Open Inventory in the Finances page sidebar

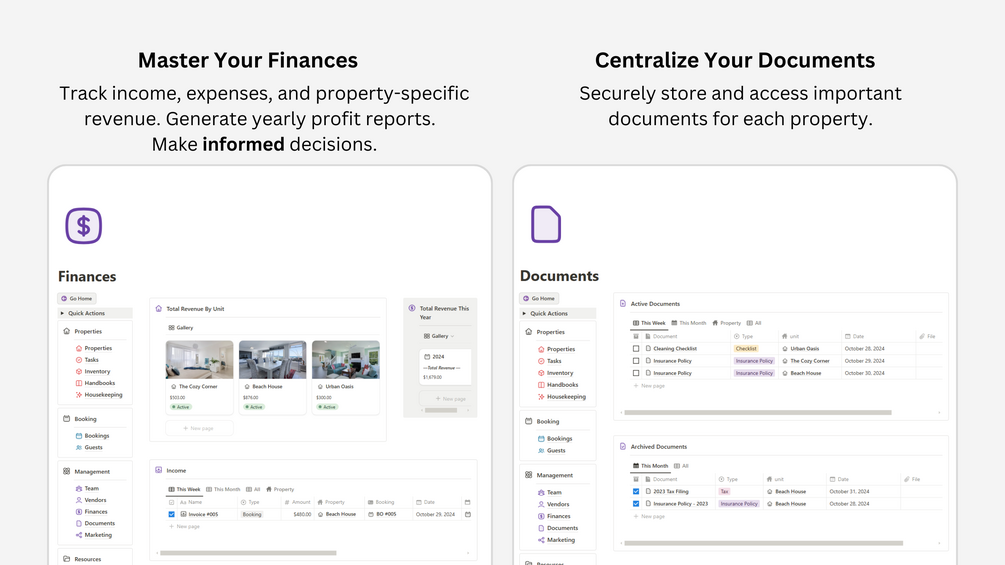[93, 372]
